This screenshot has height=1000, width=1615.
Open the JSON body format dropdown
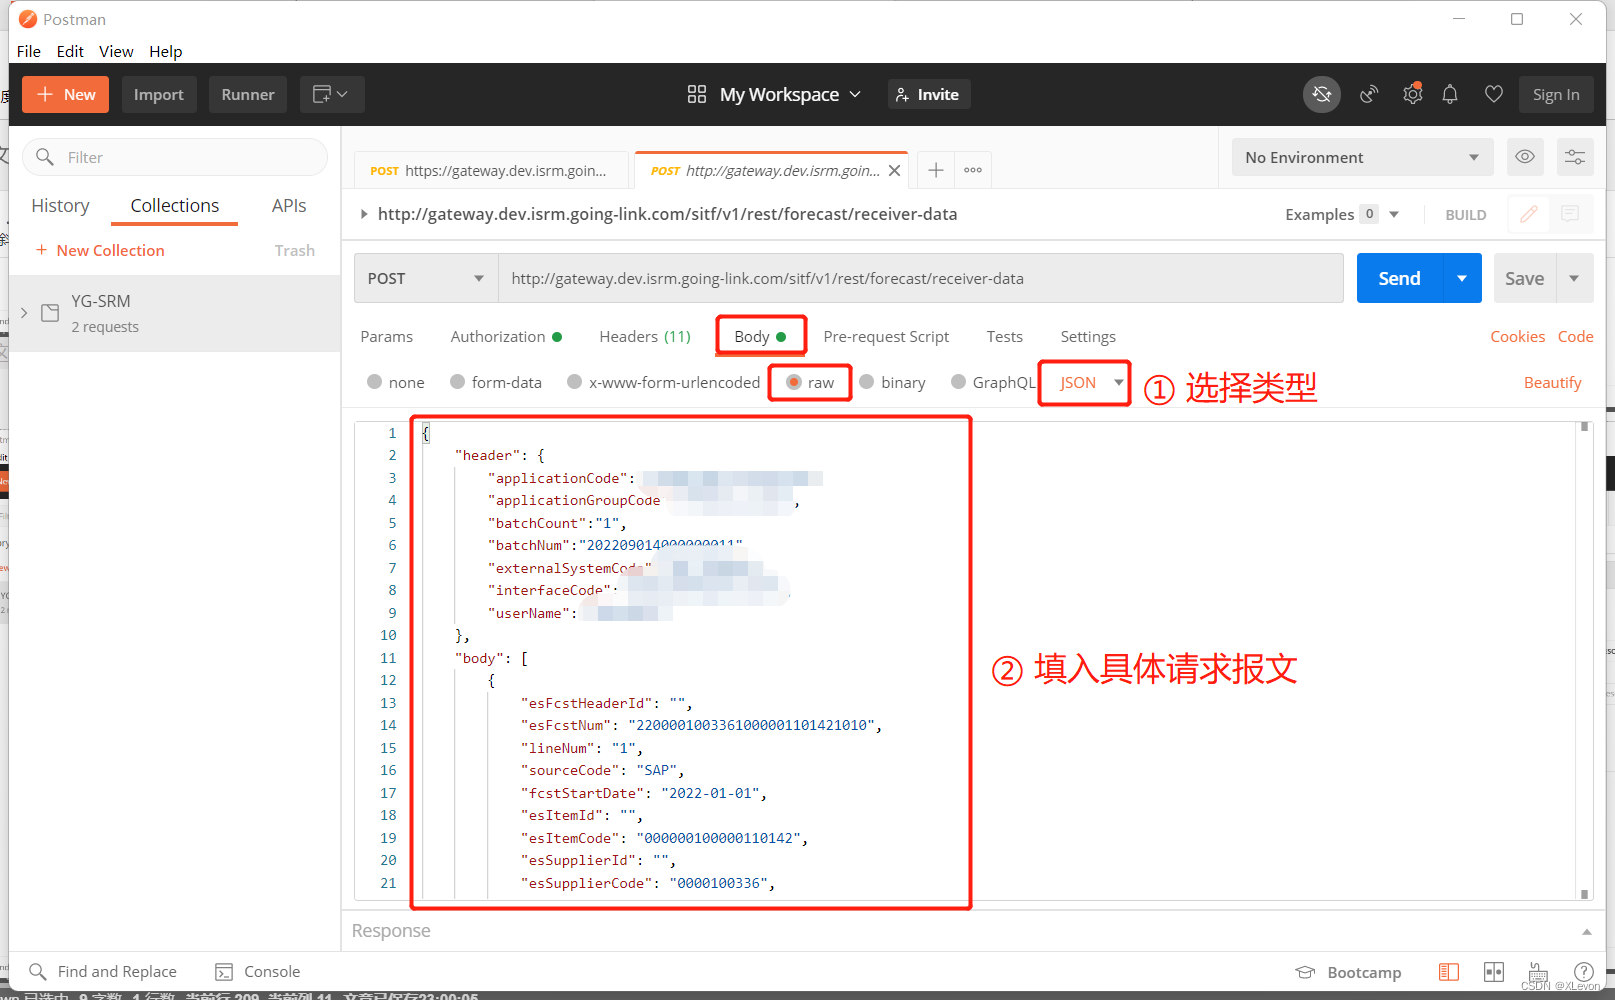tap(1091, 382)
